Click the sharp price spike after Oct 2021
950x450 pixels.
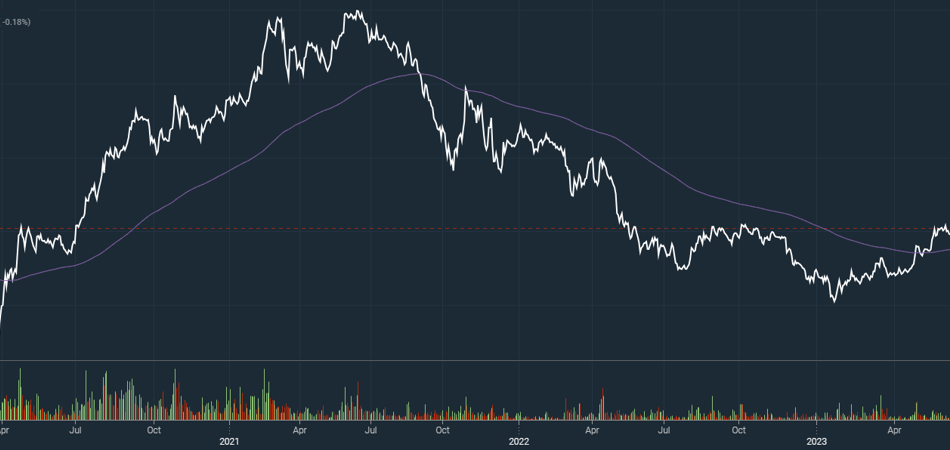pyautogui.click(x=466, y=88)
